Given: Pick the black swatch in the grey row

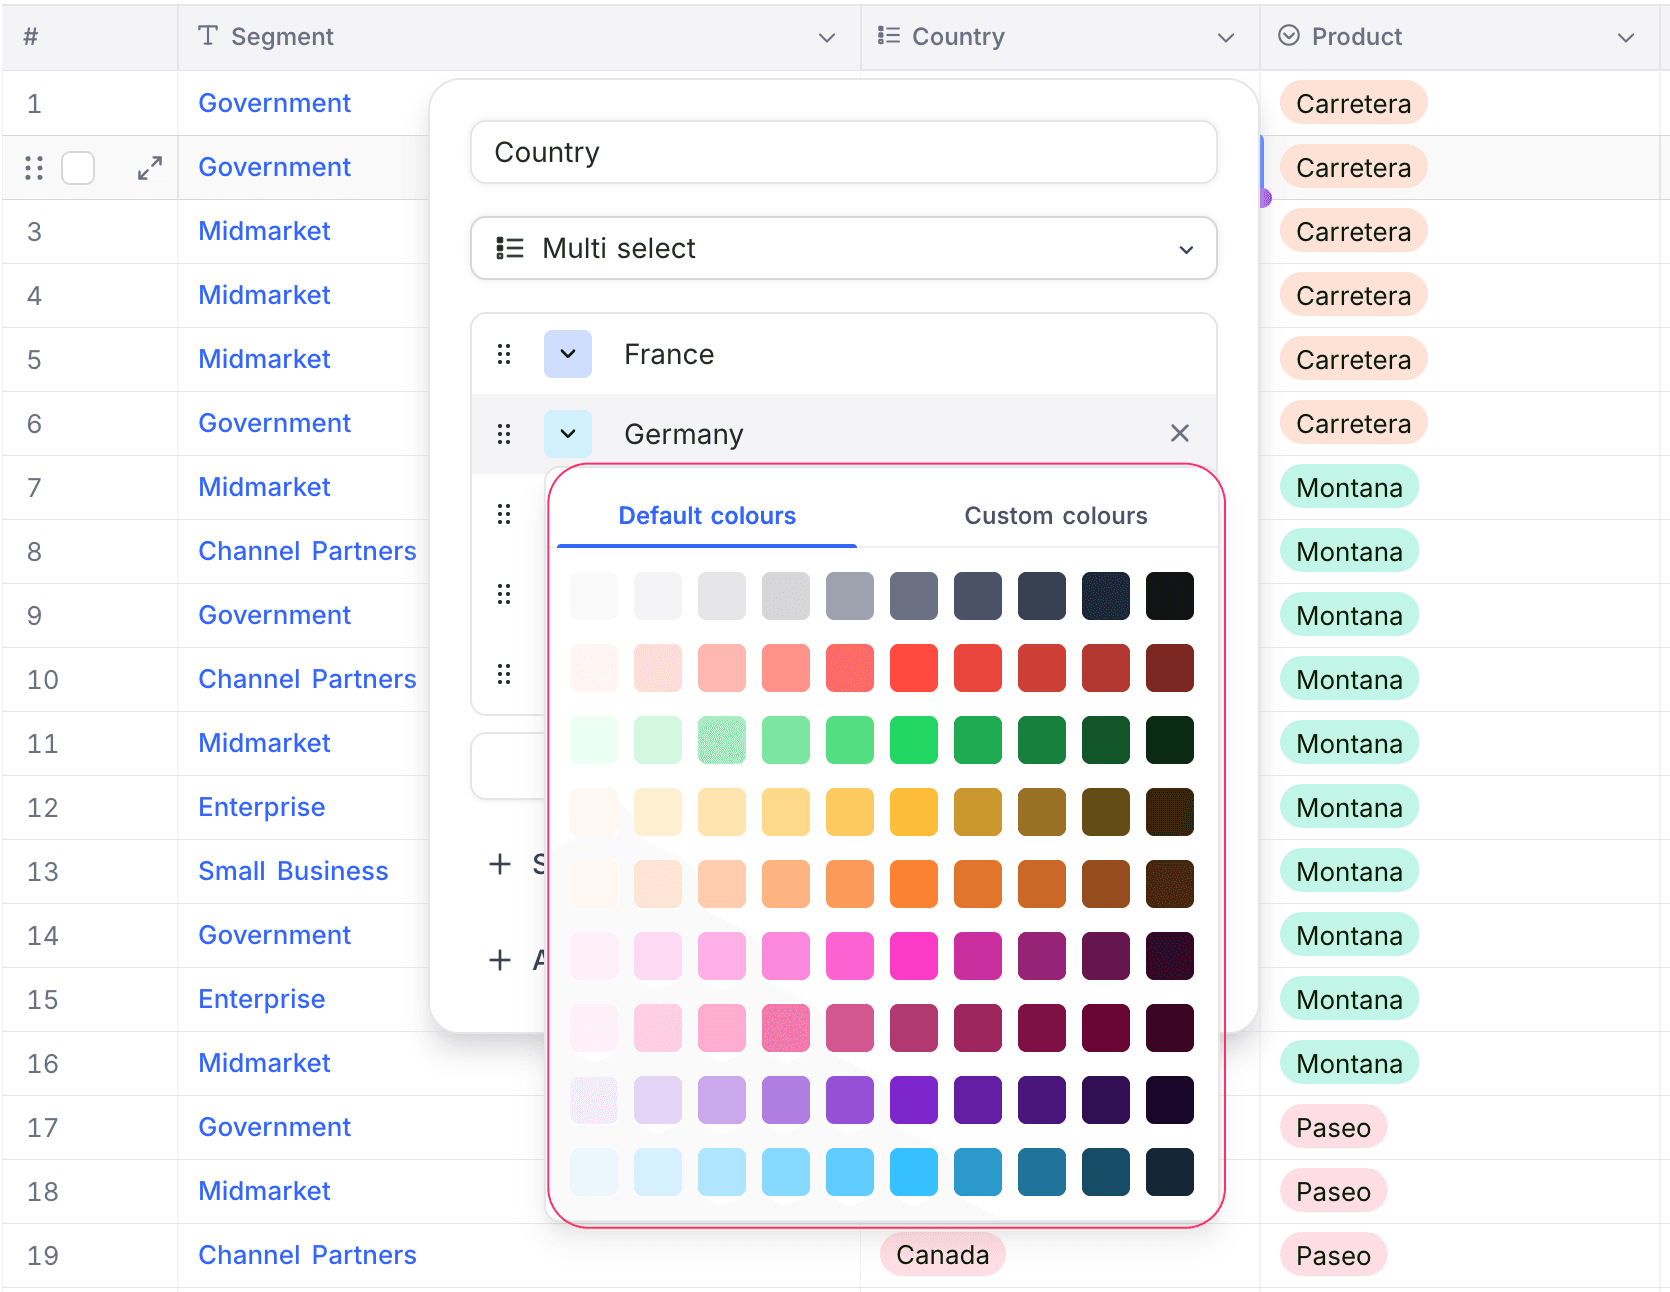Looking at the screenshot, I should click(1170, 596).
